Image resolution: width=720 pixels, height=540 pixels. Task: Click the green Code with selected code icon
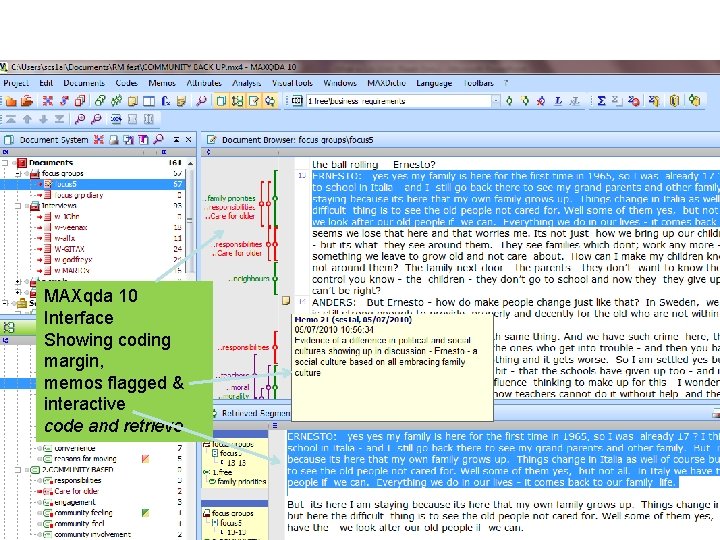509,101
